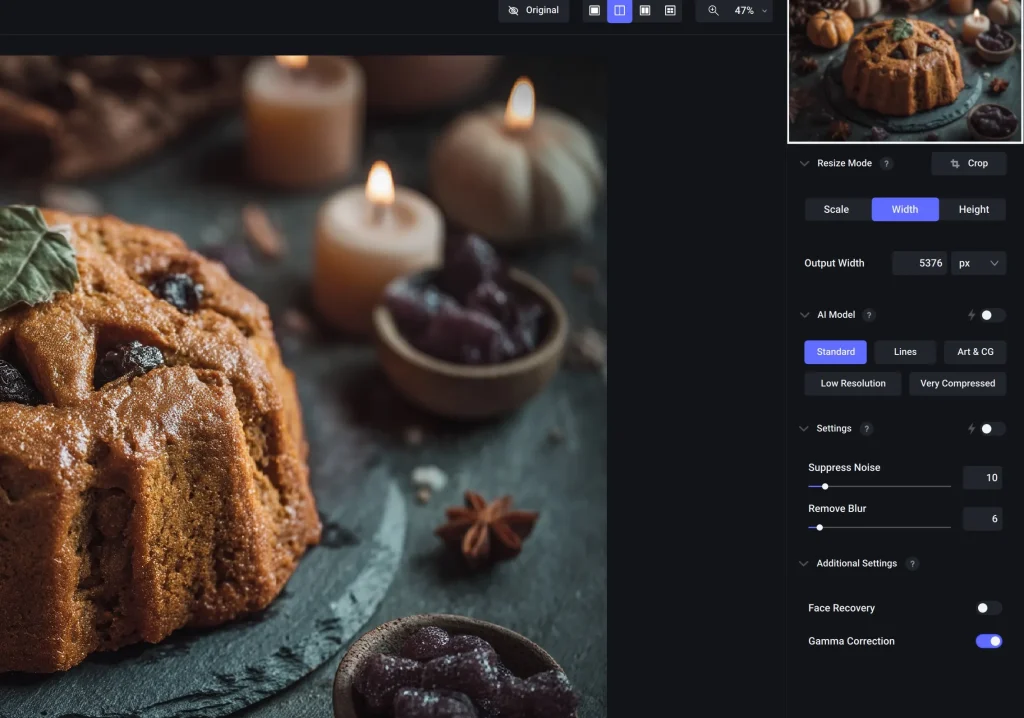This screenshot has height=718, width=1024.
Task: Disable Gamma Correction
Action: (x=988, y=641)
